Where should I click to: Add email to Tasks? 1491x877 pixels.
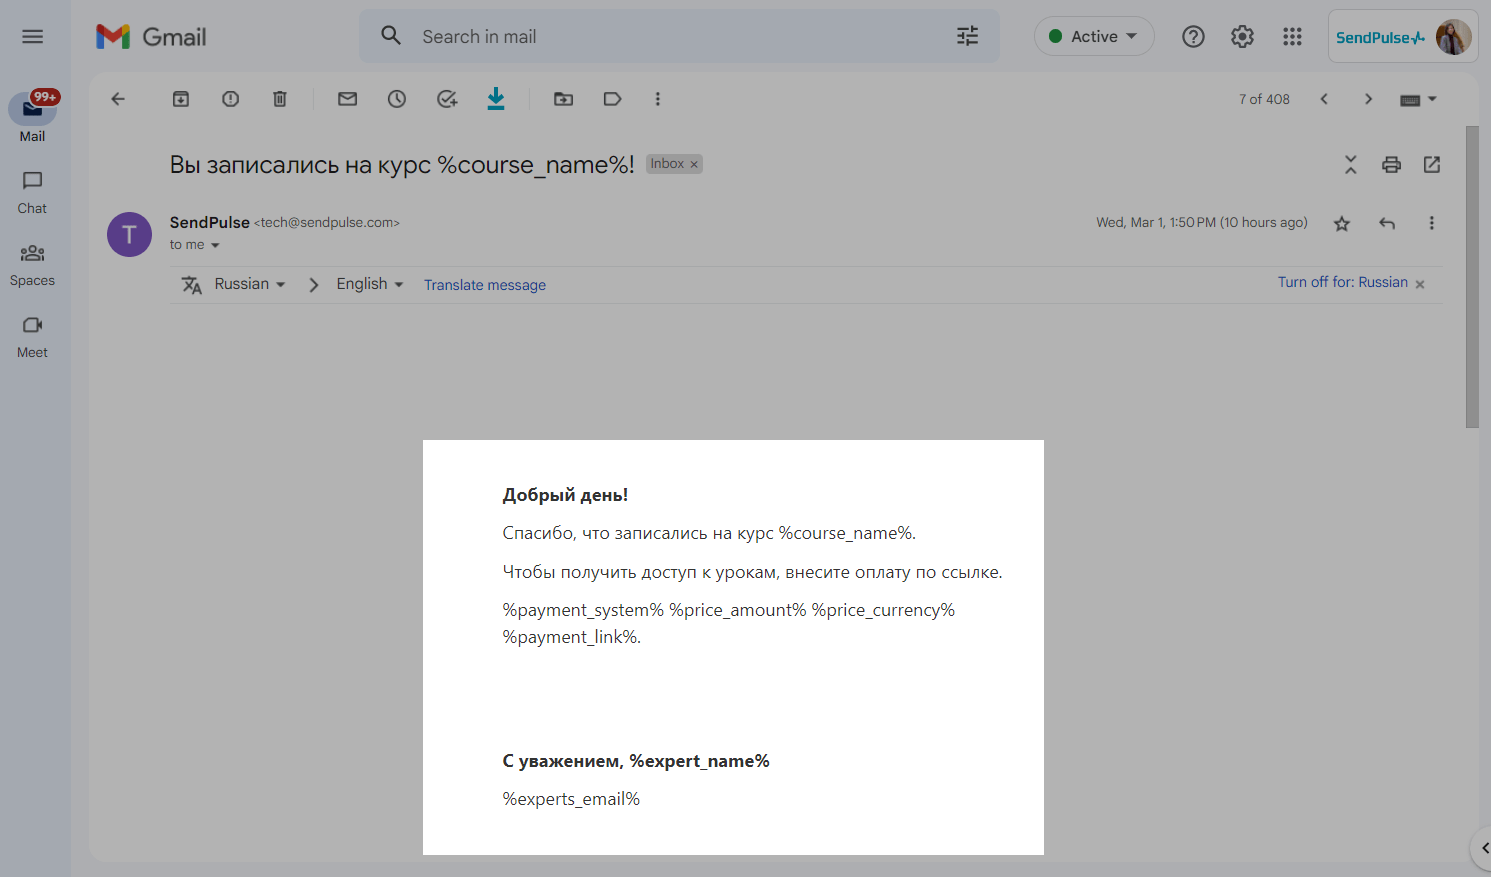(447, 99)
